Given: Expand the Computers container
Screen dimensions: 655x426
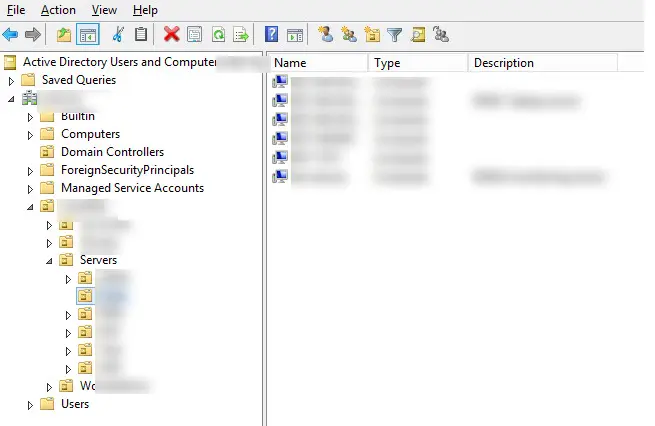Looking at the screenshot, I should (x=30, y=135).
